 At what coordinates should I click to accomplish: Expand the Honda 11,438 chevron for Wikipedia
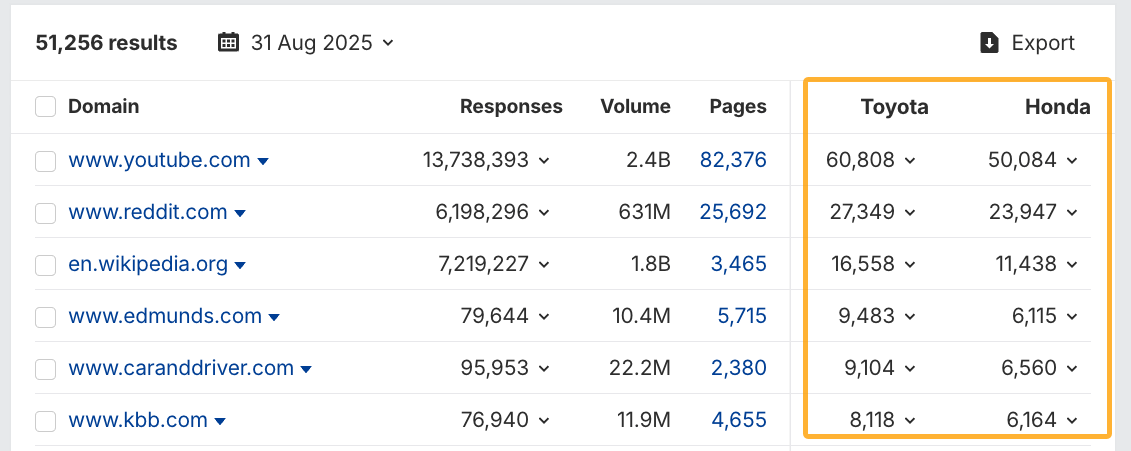[x=1072, y=265]
